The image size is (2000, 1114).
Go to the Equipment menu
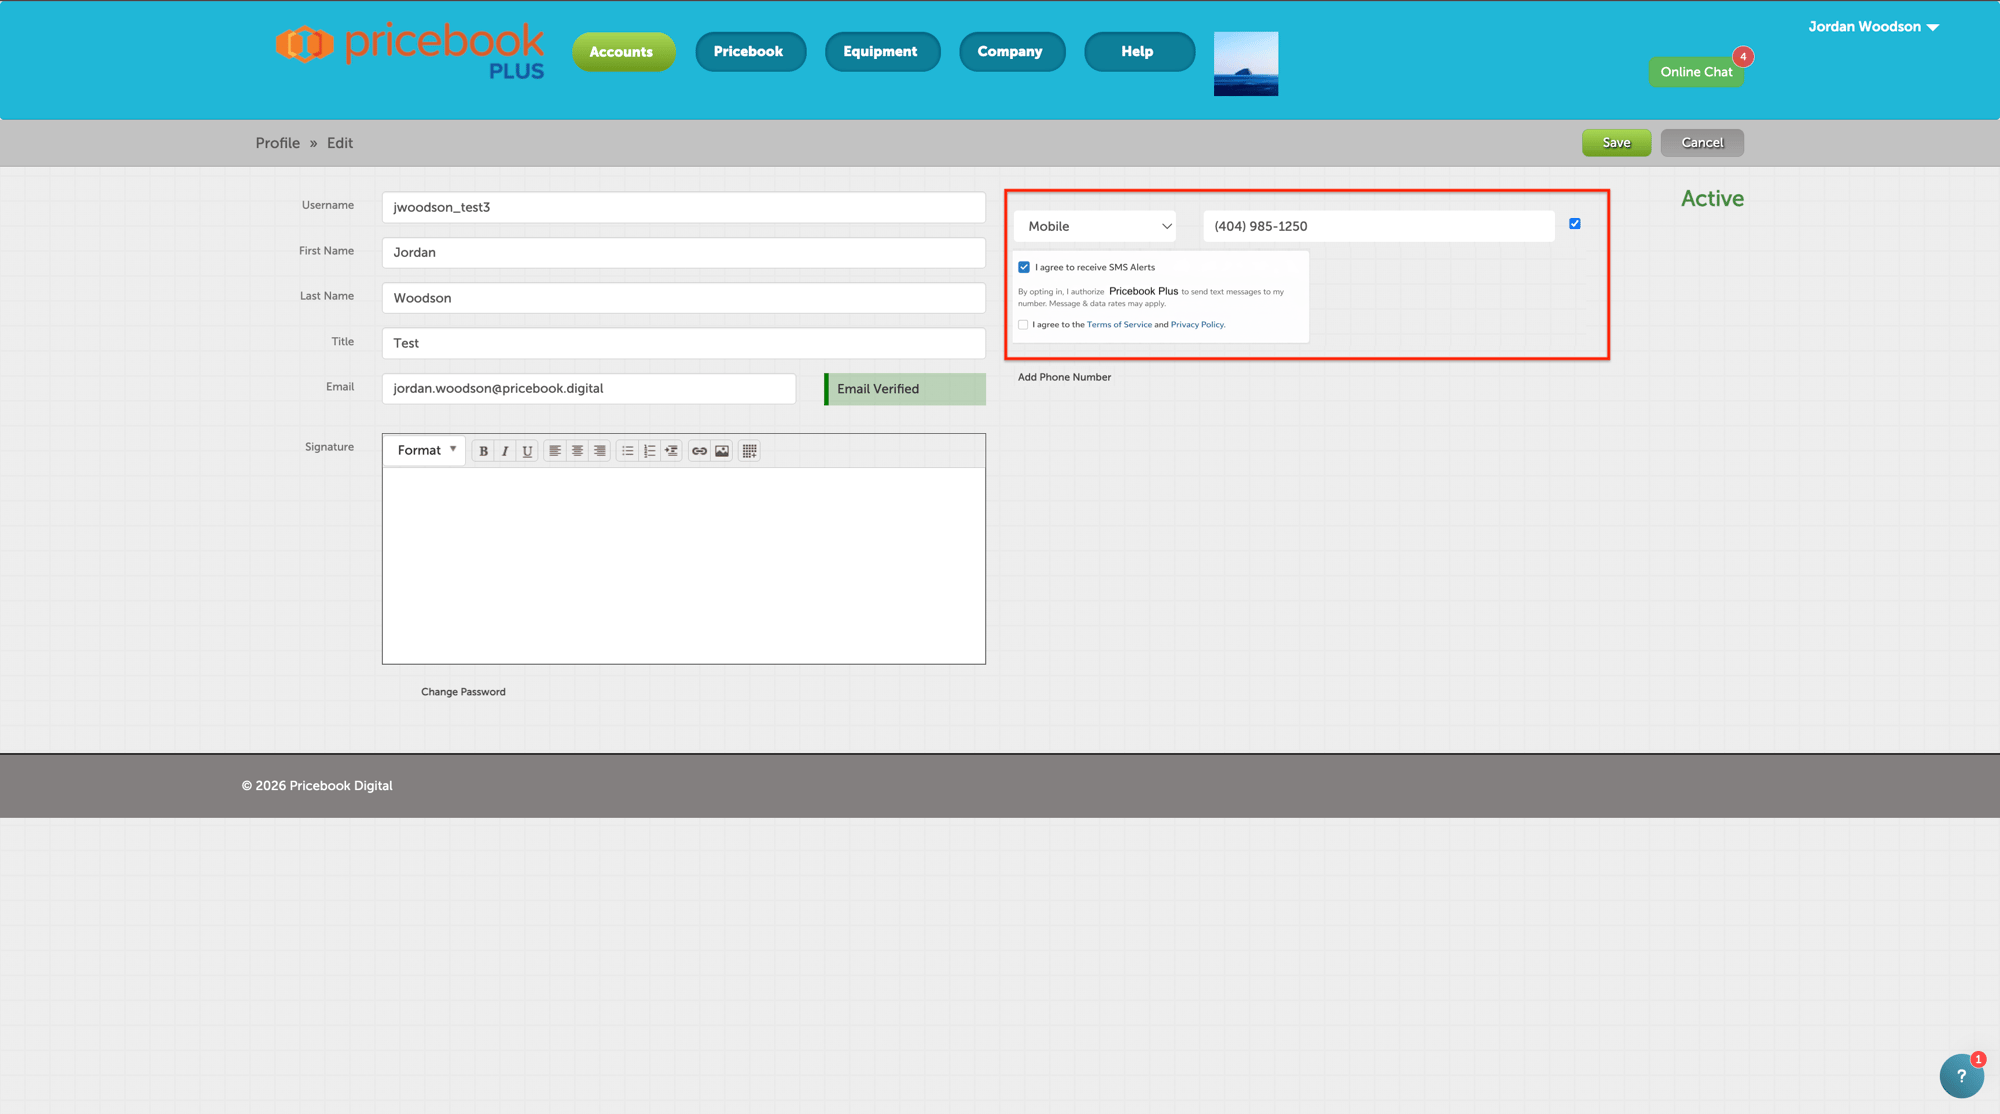pos(880,52)
